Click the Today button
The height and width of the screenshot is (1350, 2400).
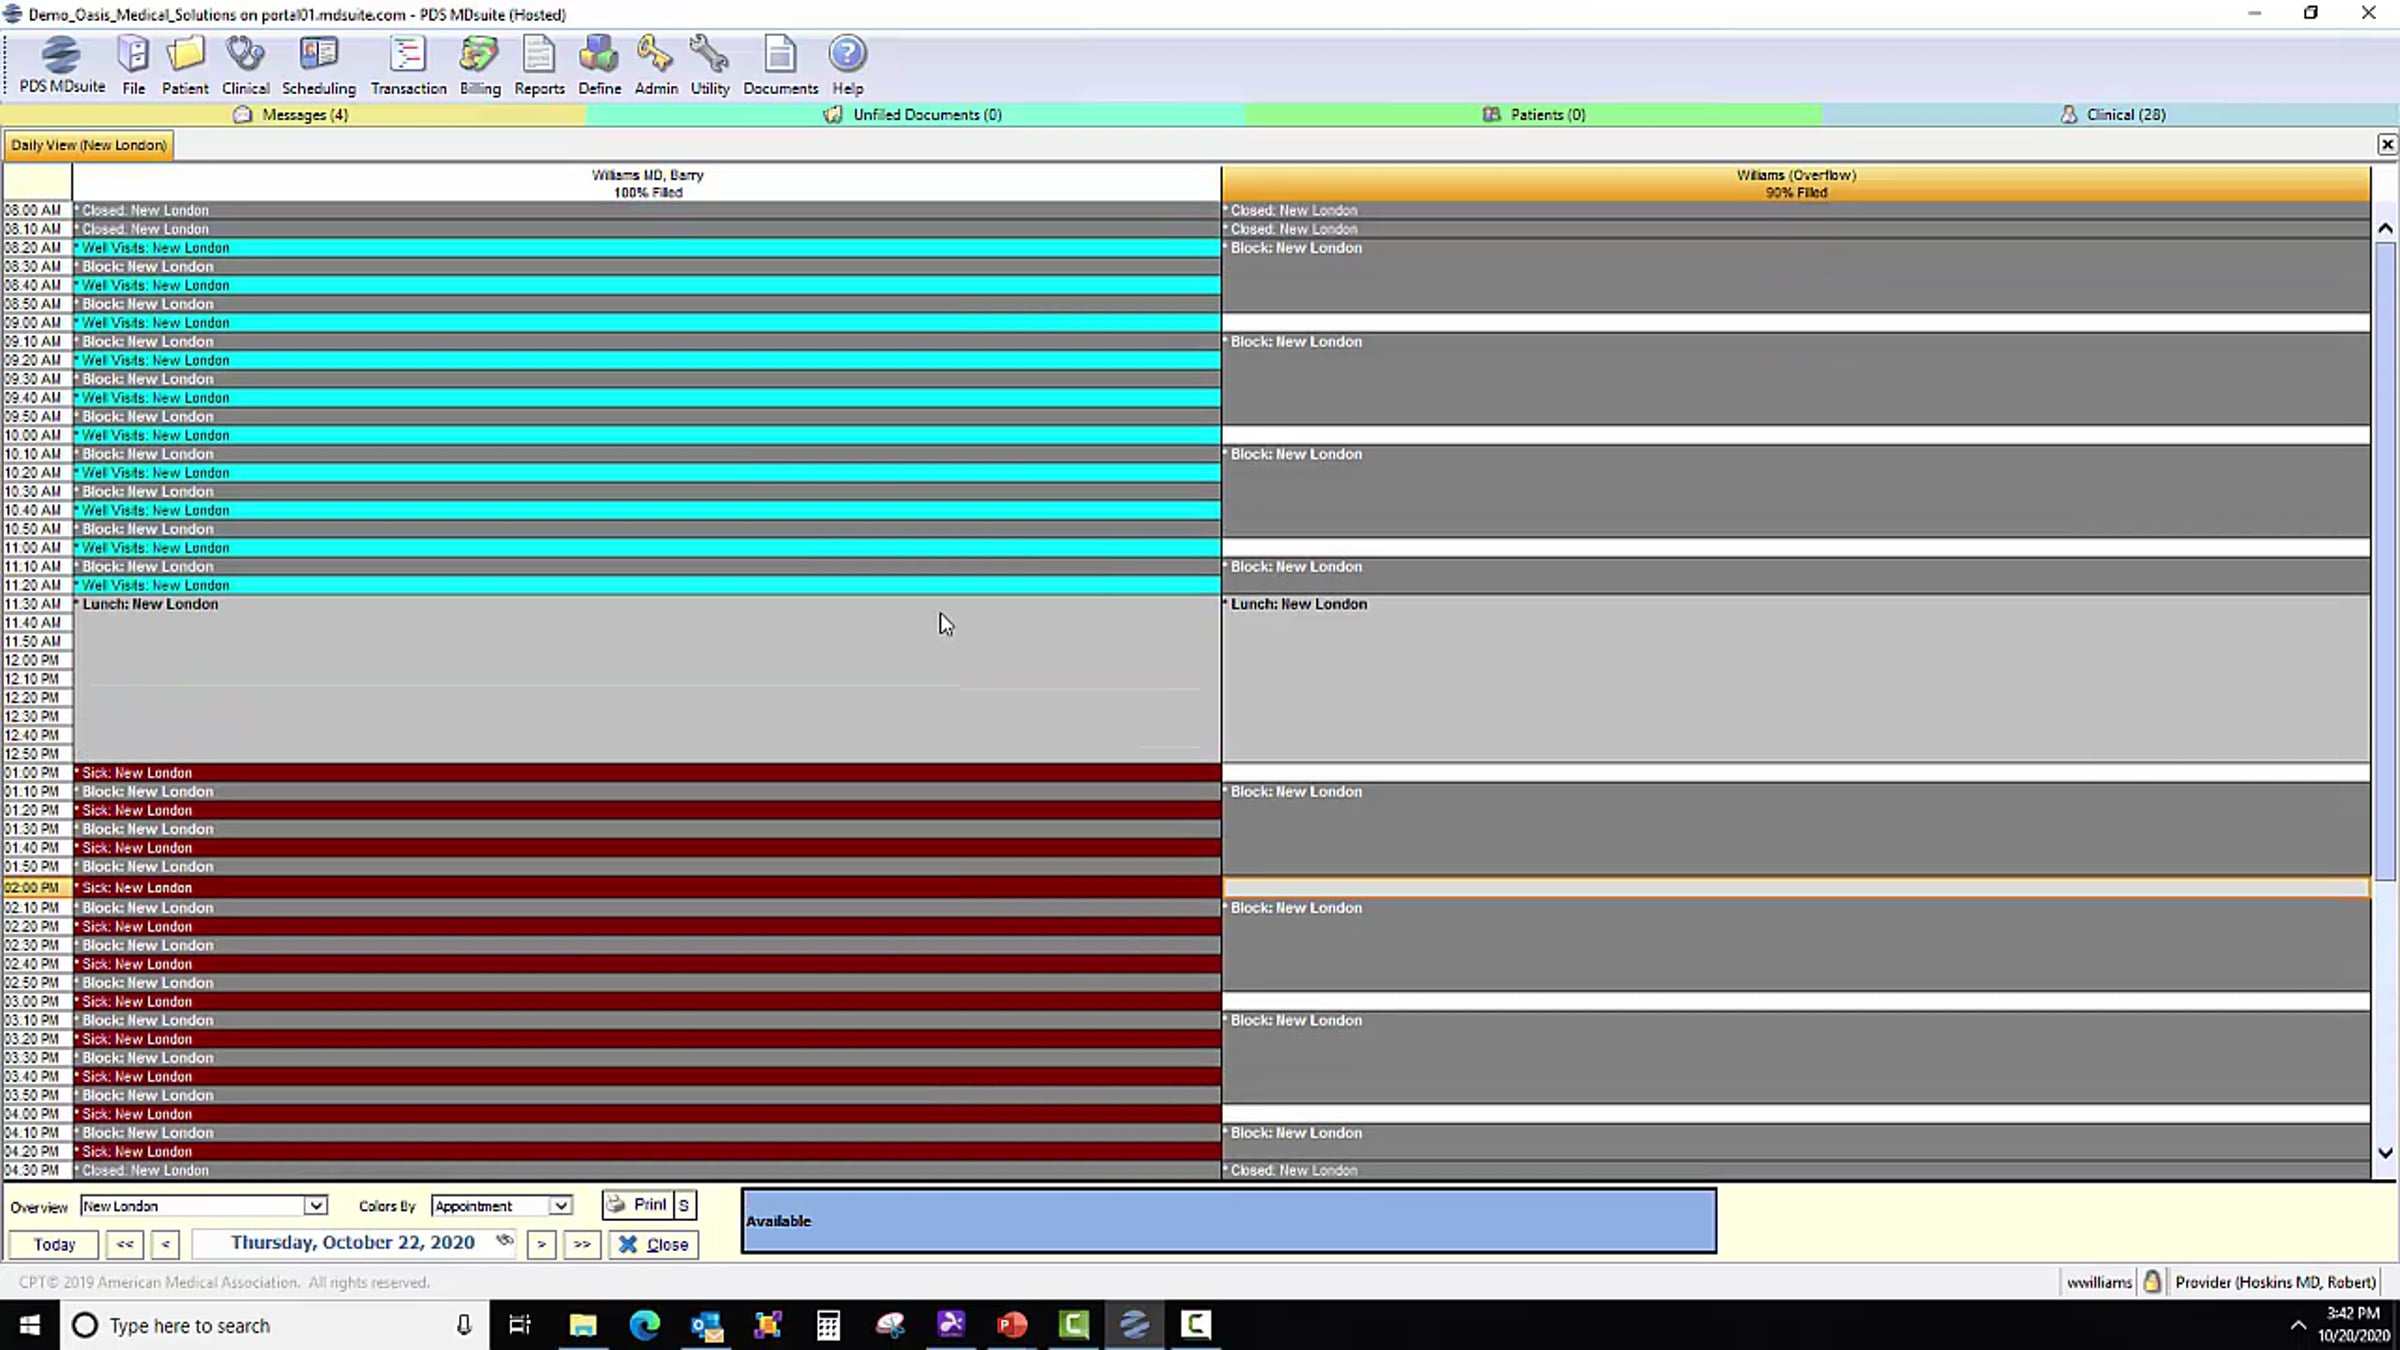click(x=54, y=1244)
